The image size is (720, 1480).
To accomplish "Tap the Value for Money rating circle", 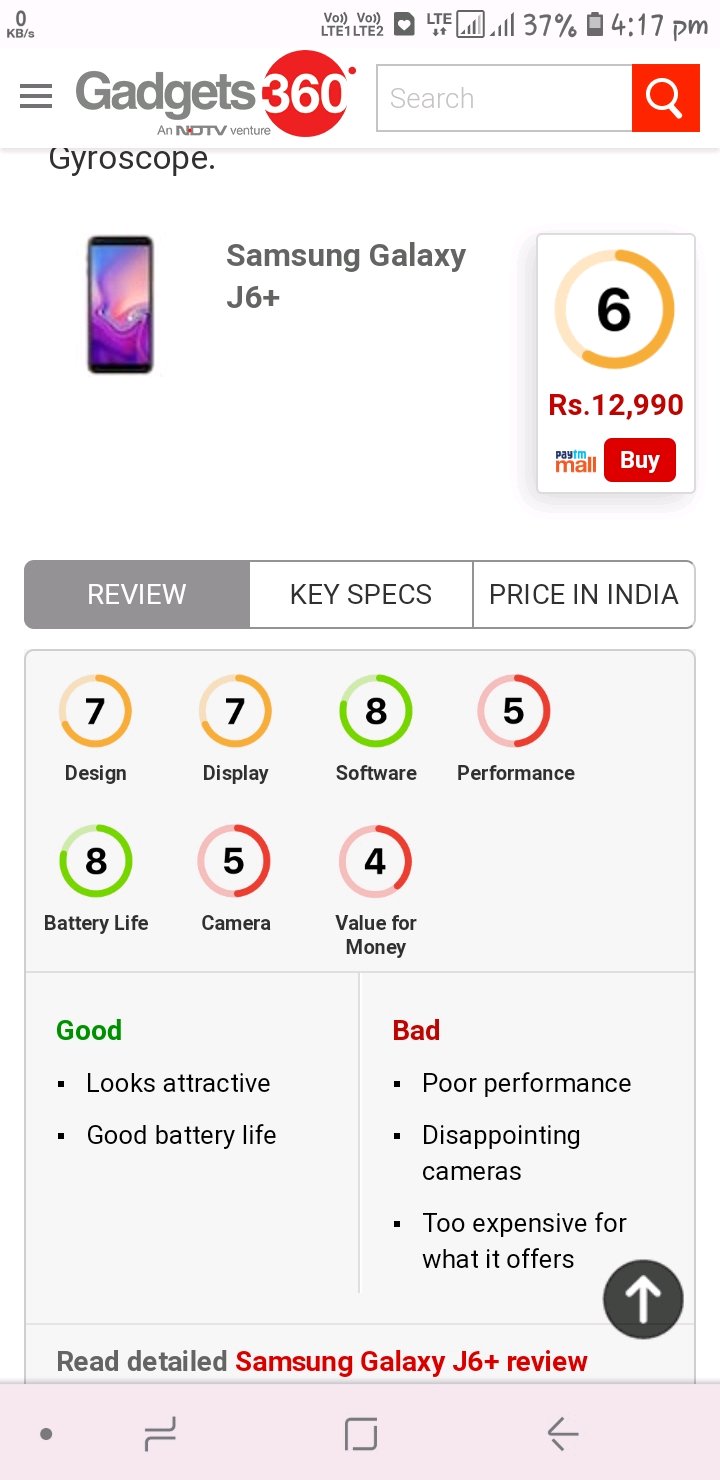I will [x=375, y=861].
